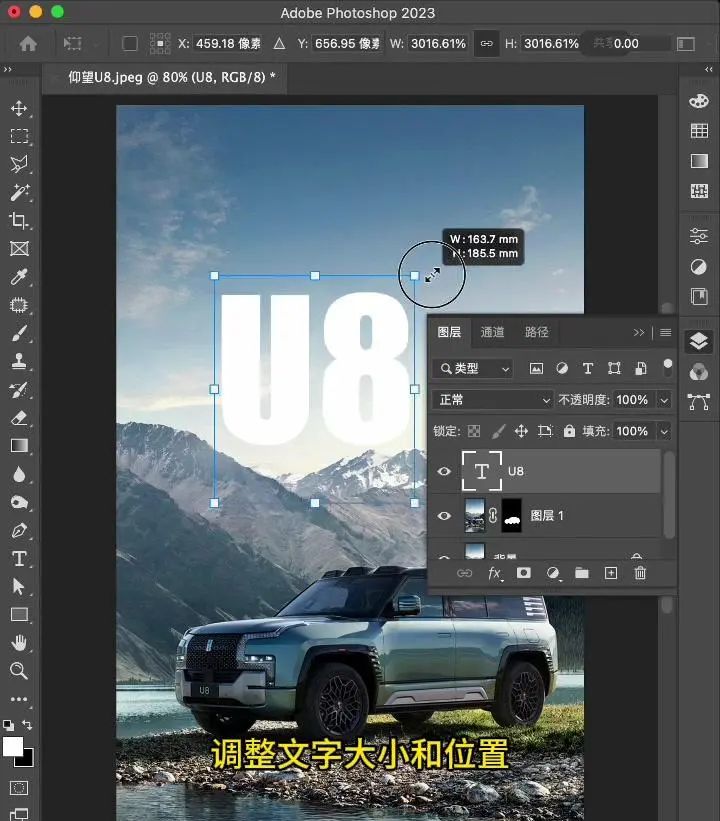This screenshot has height=821, width=720.
Task: Lock transparent pixels of the layer
Action: tap(474, 431)
